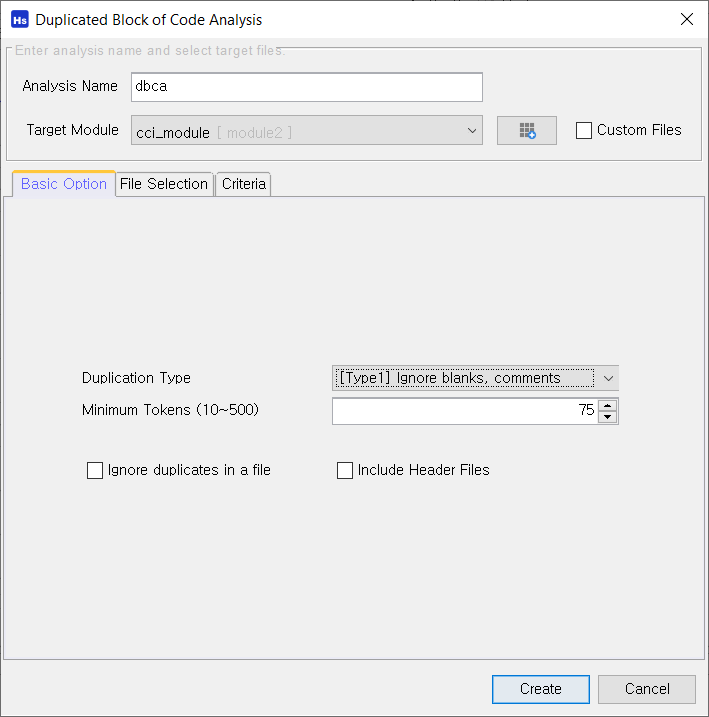Select the Basic Option tab
Viewport: 709px width, 717px height.
tap(64, 184)
